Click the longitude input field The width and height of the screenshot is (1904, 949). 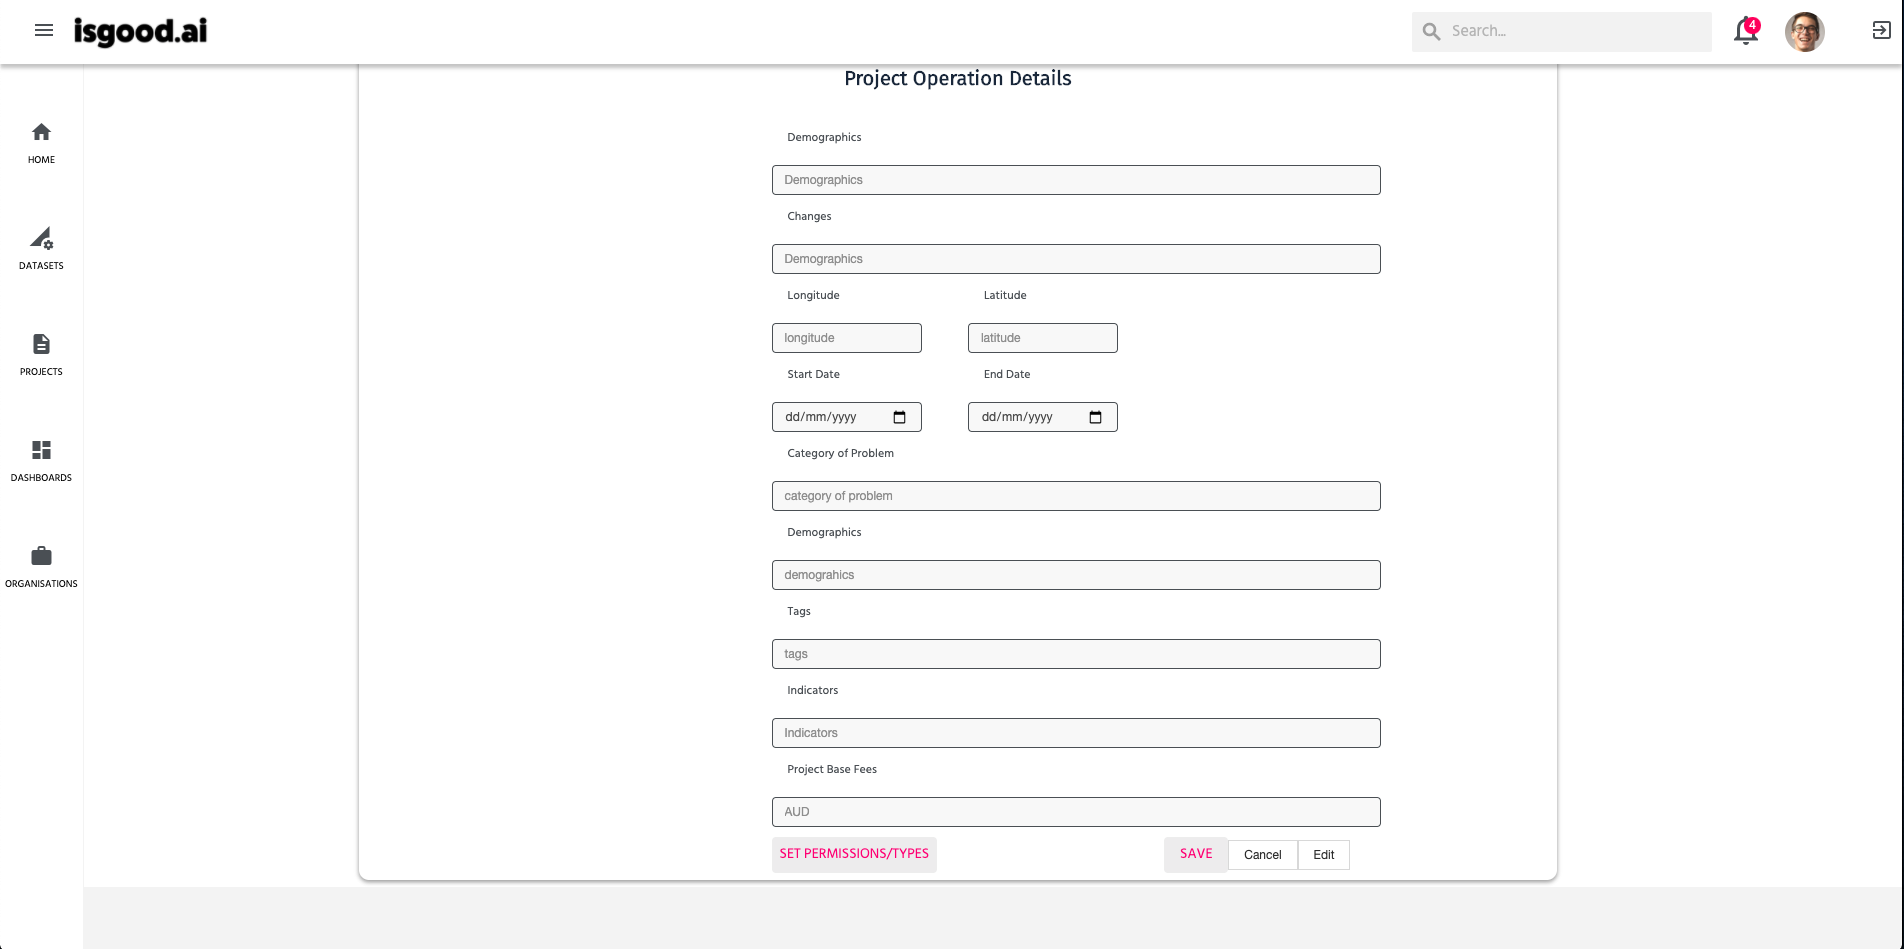pos(846,338)
